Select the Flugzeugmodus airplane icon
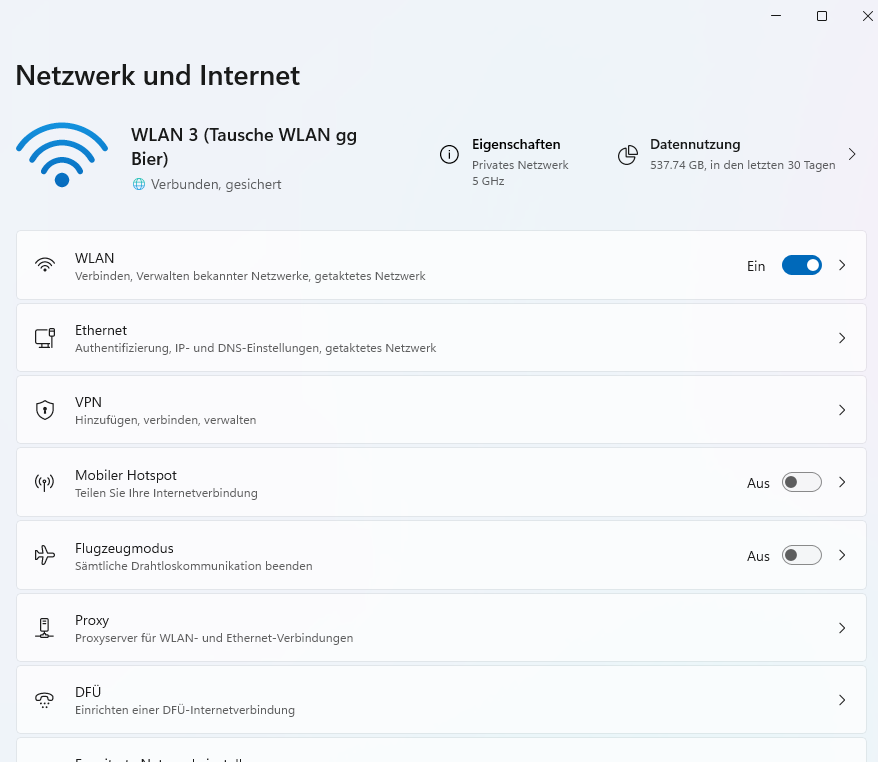This screenshot has width=878, height=762. (x=44, y=555)
